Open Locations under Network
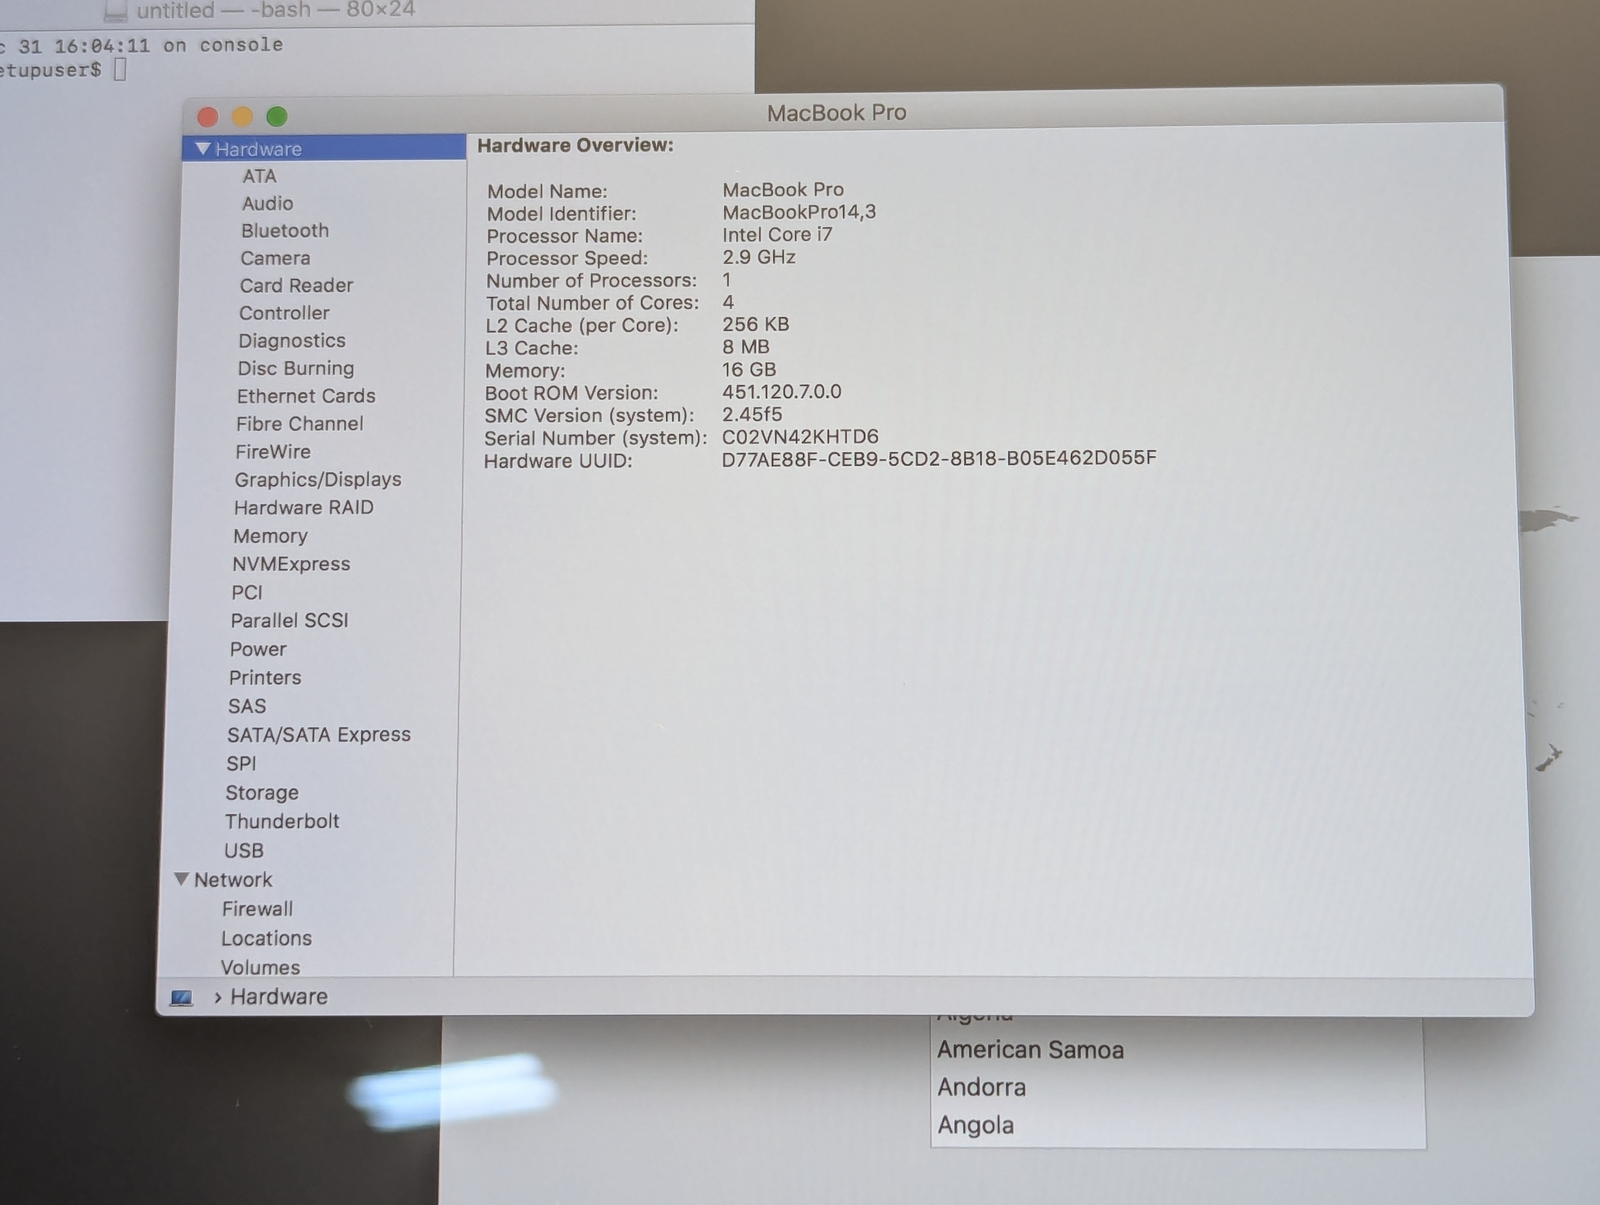This screenshot has width=1600, height=1205. (x=266, y=939)
